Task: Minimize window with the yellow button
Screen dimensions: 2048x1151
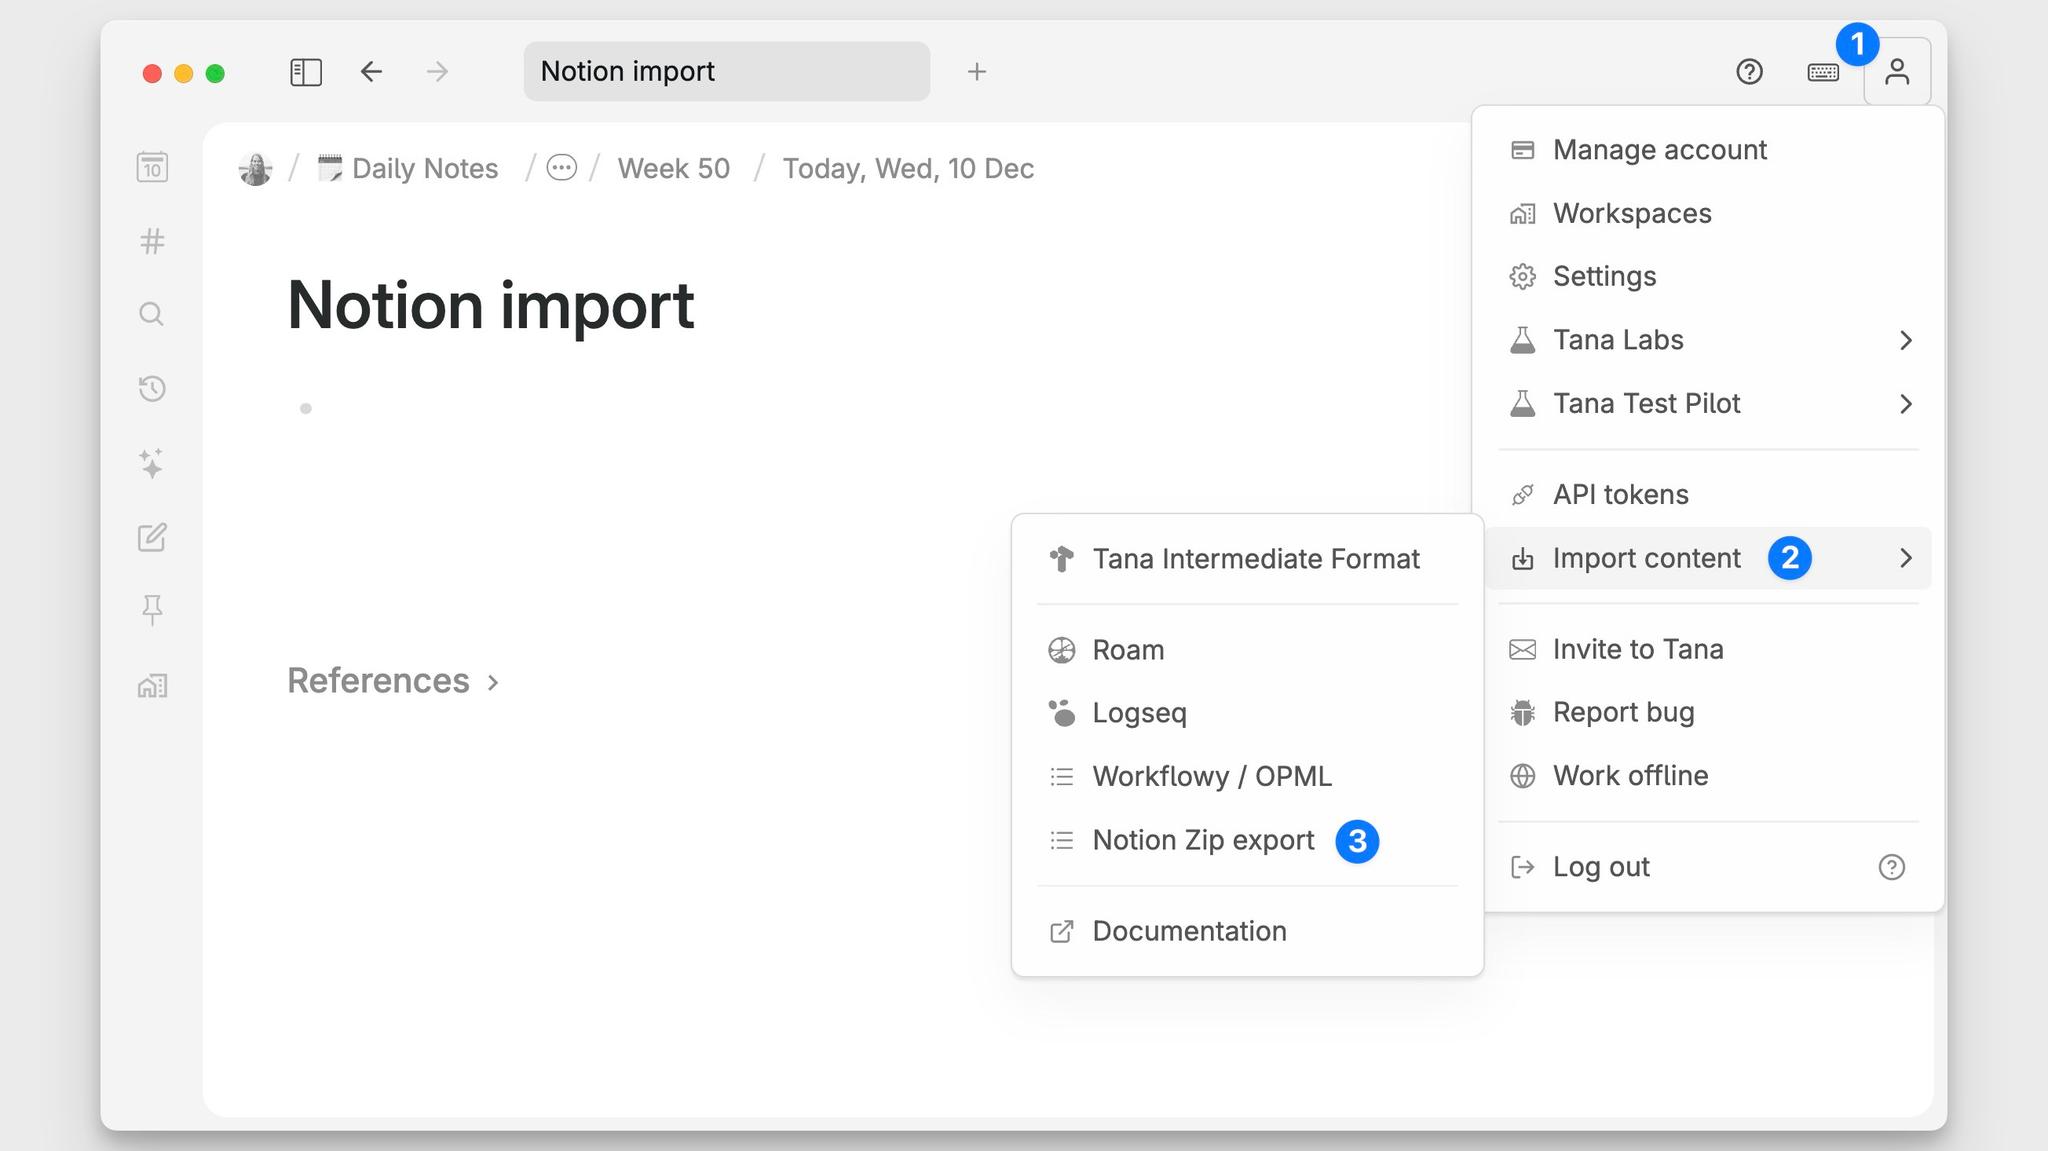Action: (x=184, y=73)
